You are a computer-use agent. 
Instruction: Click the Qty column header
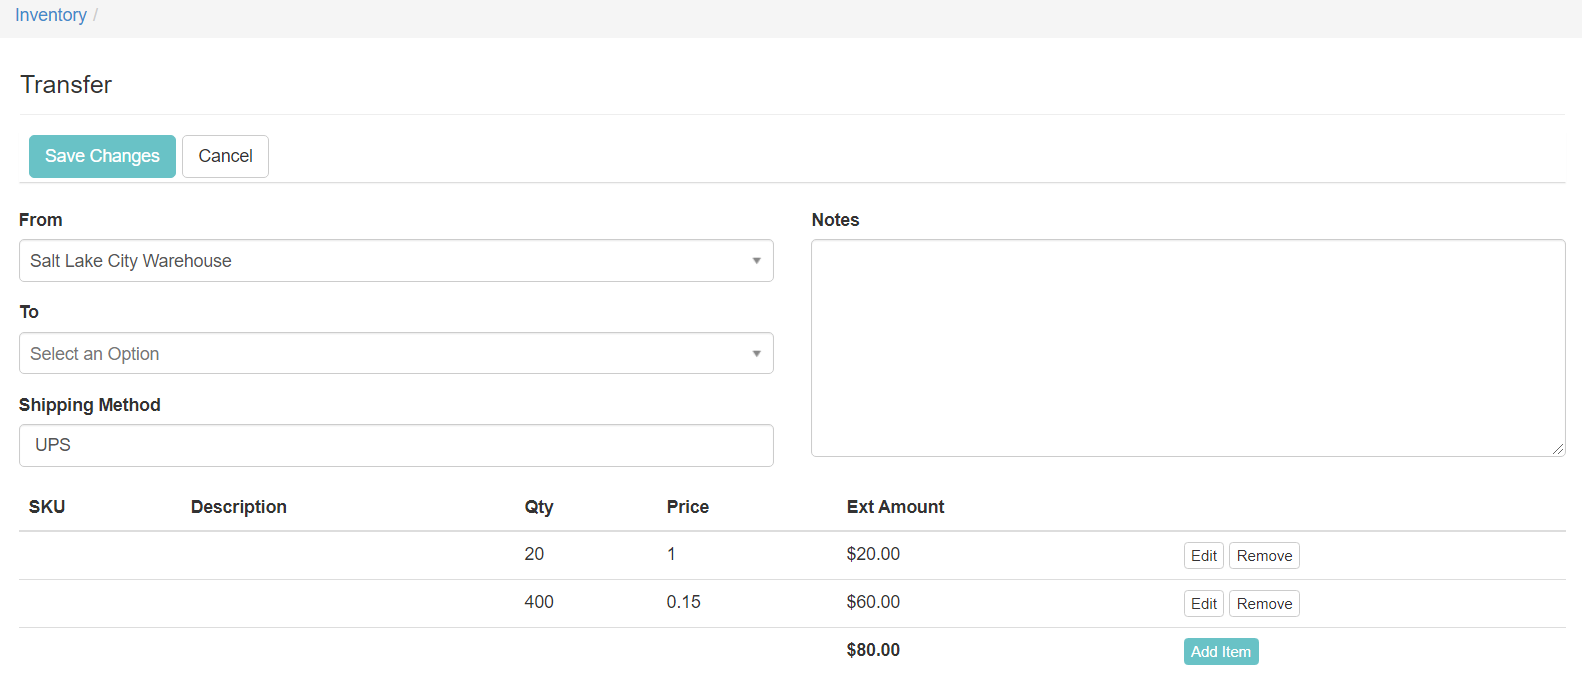(539, 507)
